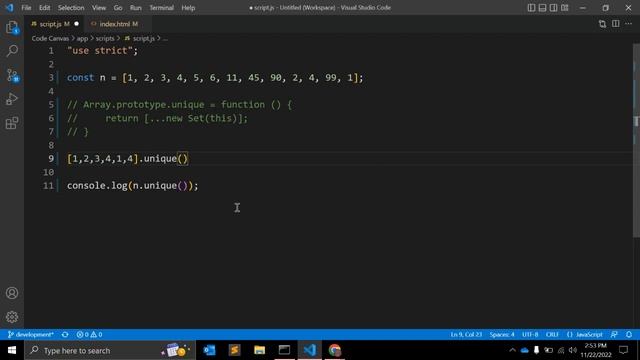Click the const n array declaration line

click(x=215, y=78)
